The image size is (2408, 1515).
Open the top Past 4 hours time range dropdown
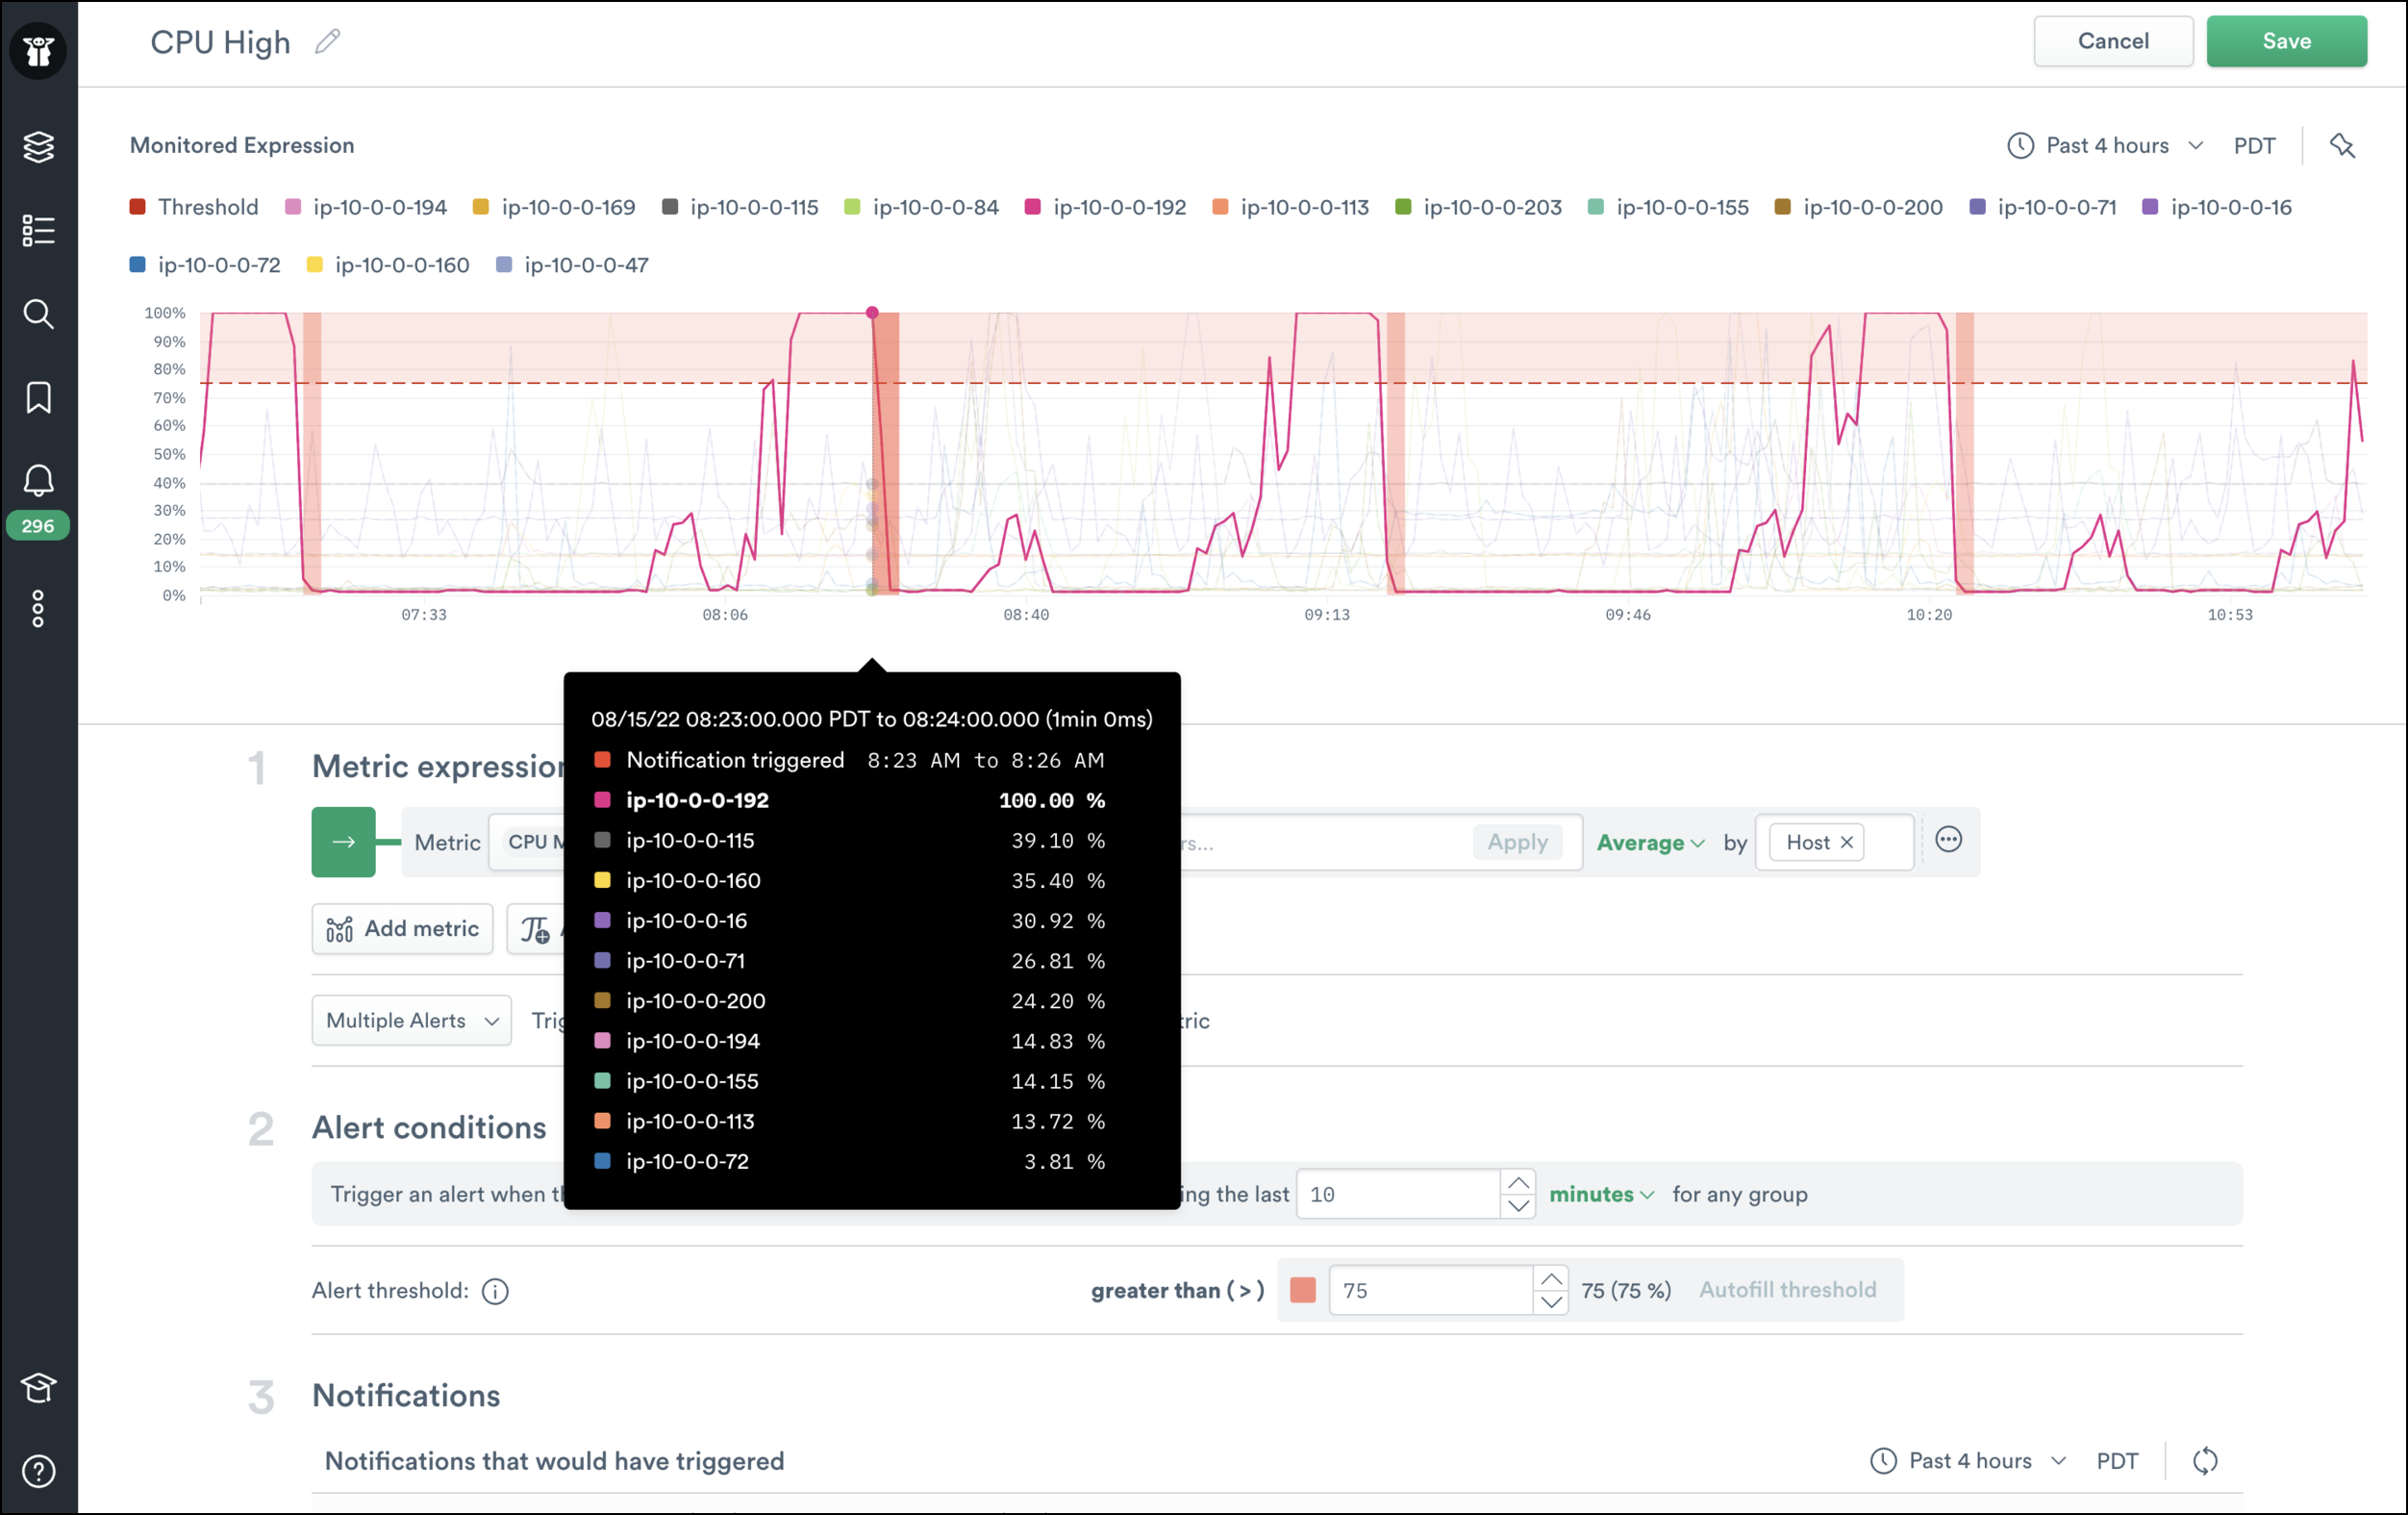coord(2106,146)
